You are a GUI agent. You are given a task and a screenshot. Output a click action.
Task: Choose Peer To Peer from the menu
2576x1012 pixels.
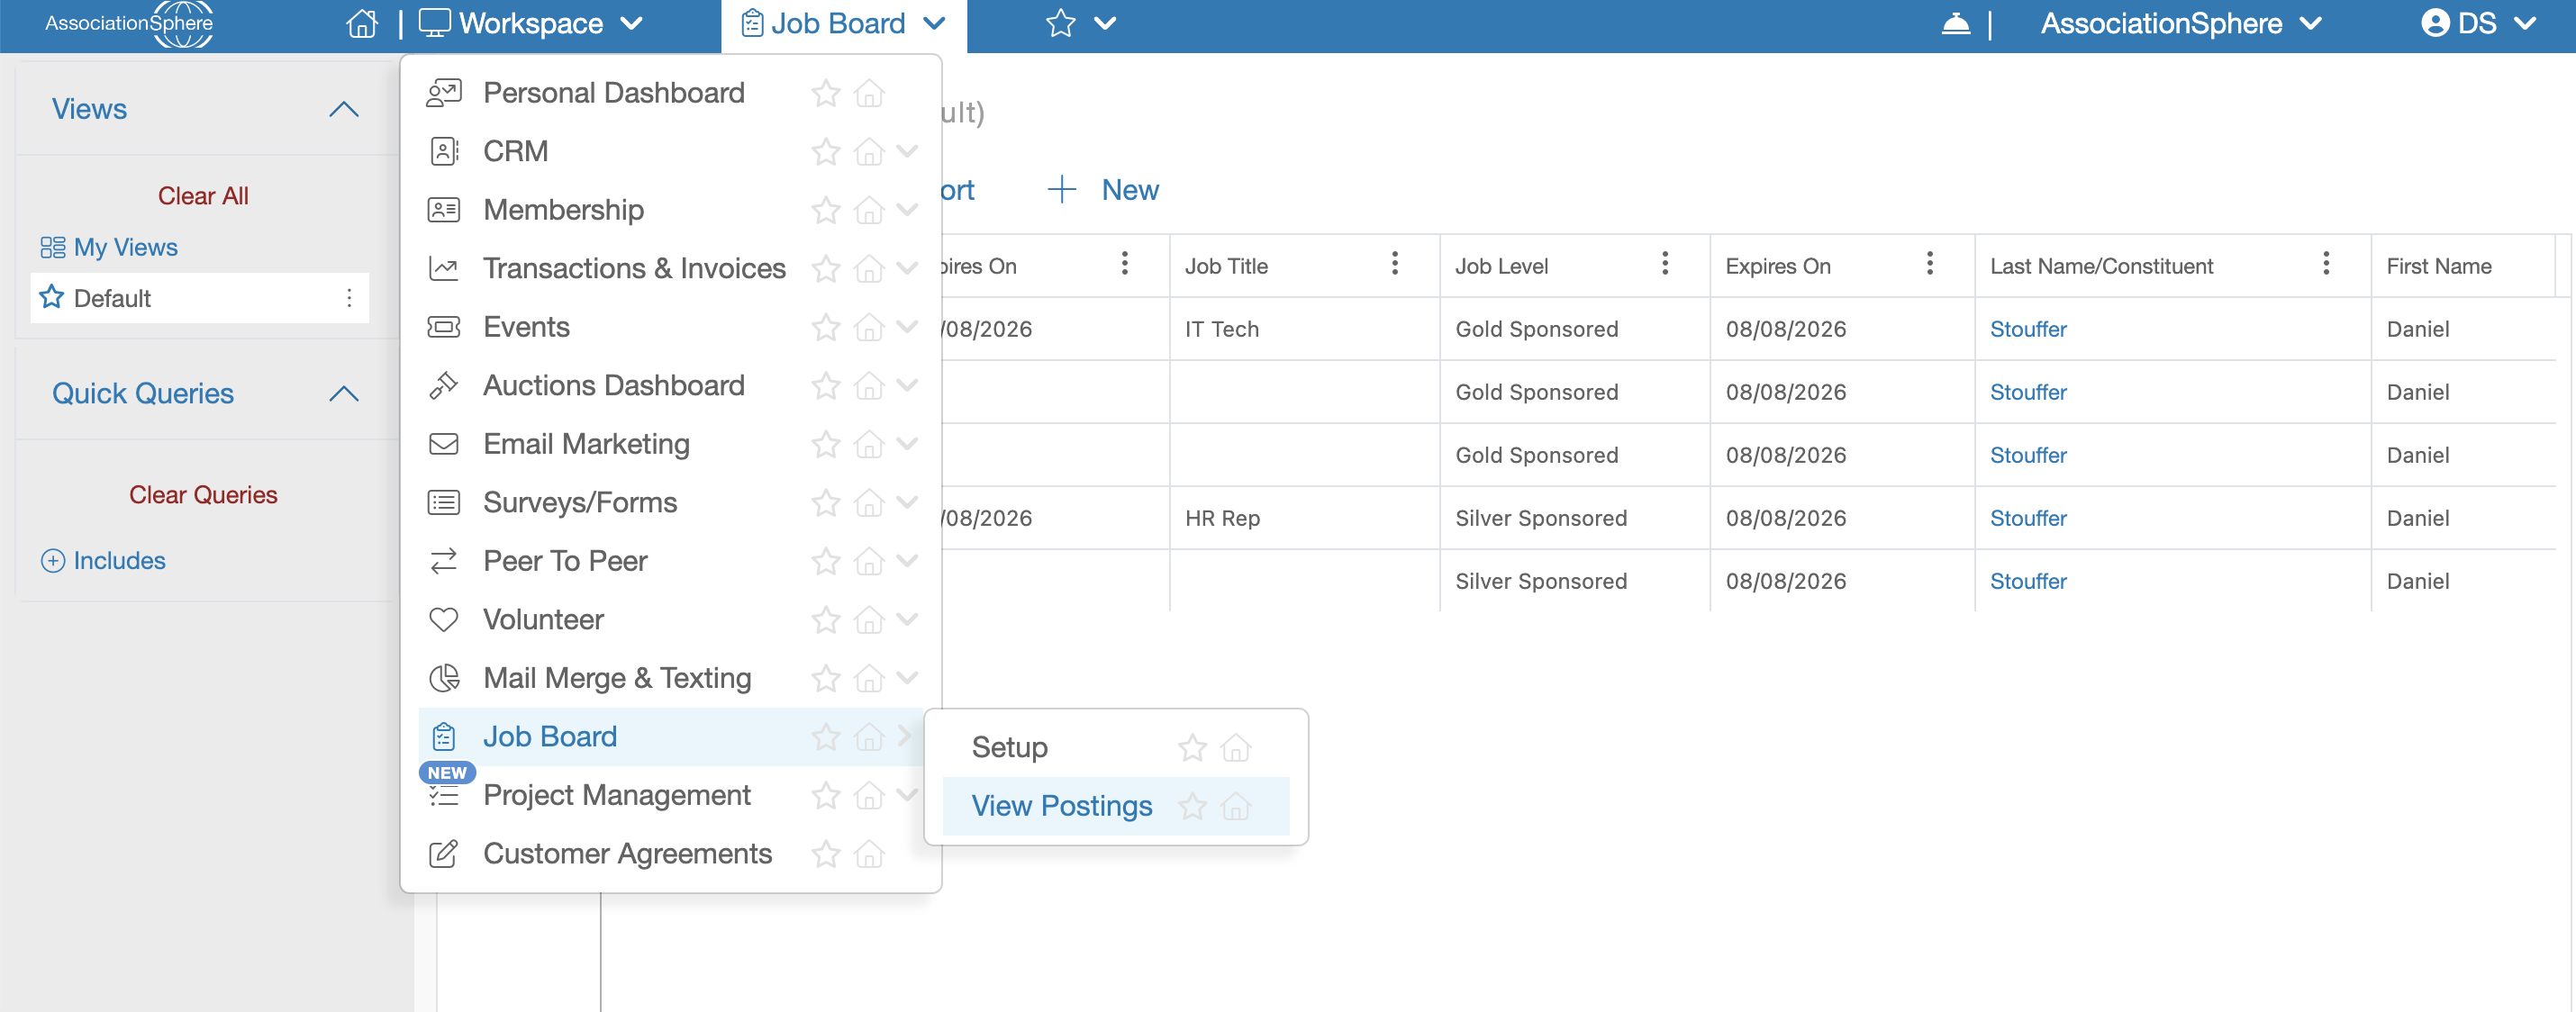coord(565,561)
